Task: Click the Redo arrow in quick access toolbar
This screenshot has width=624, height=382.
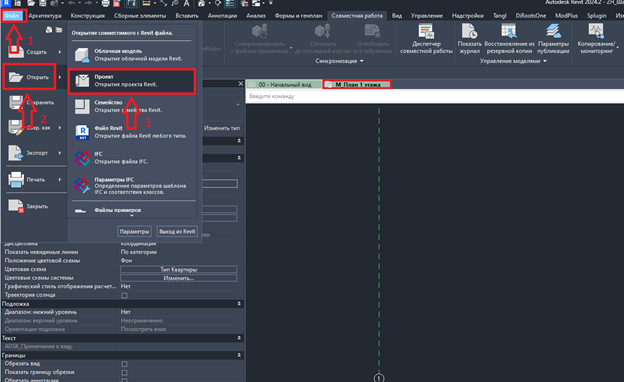Action: click(x=88, y=3)
